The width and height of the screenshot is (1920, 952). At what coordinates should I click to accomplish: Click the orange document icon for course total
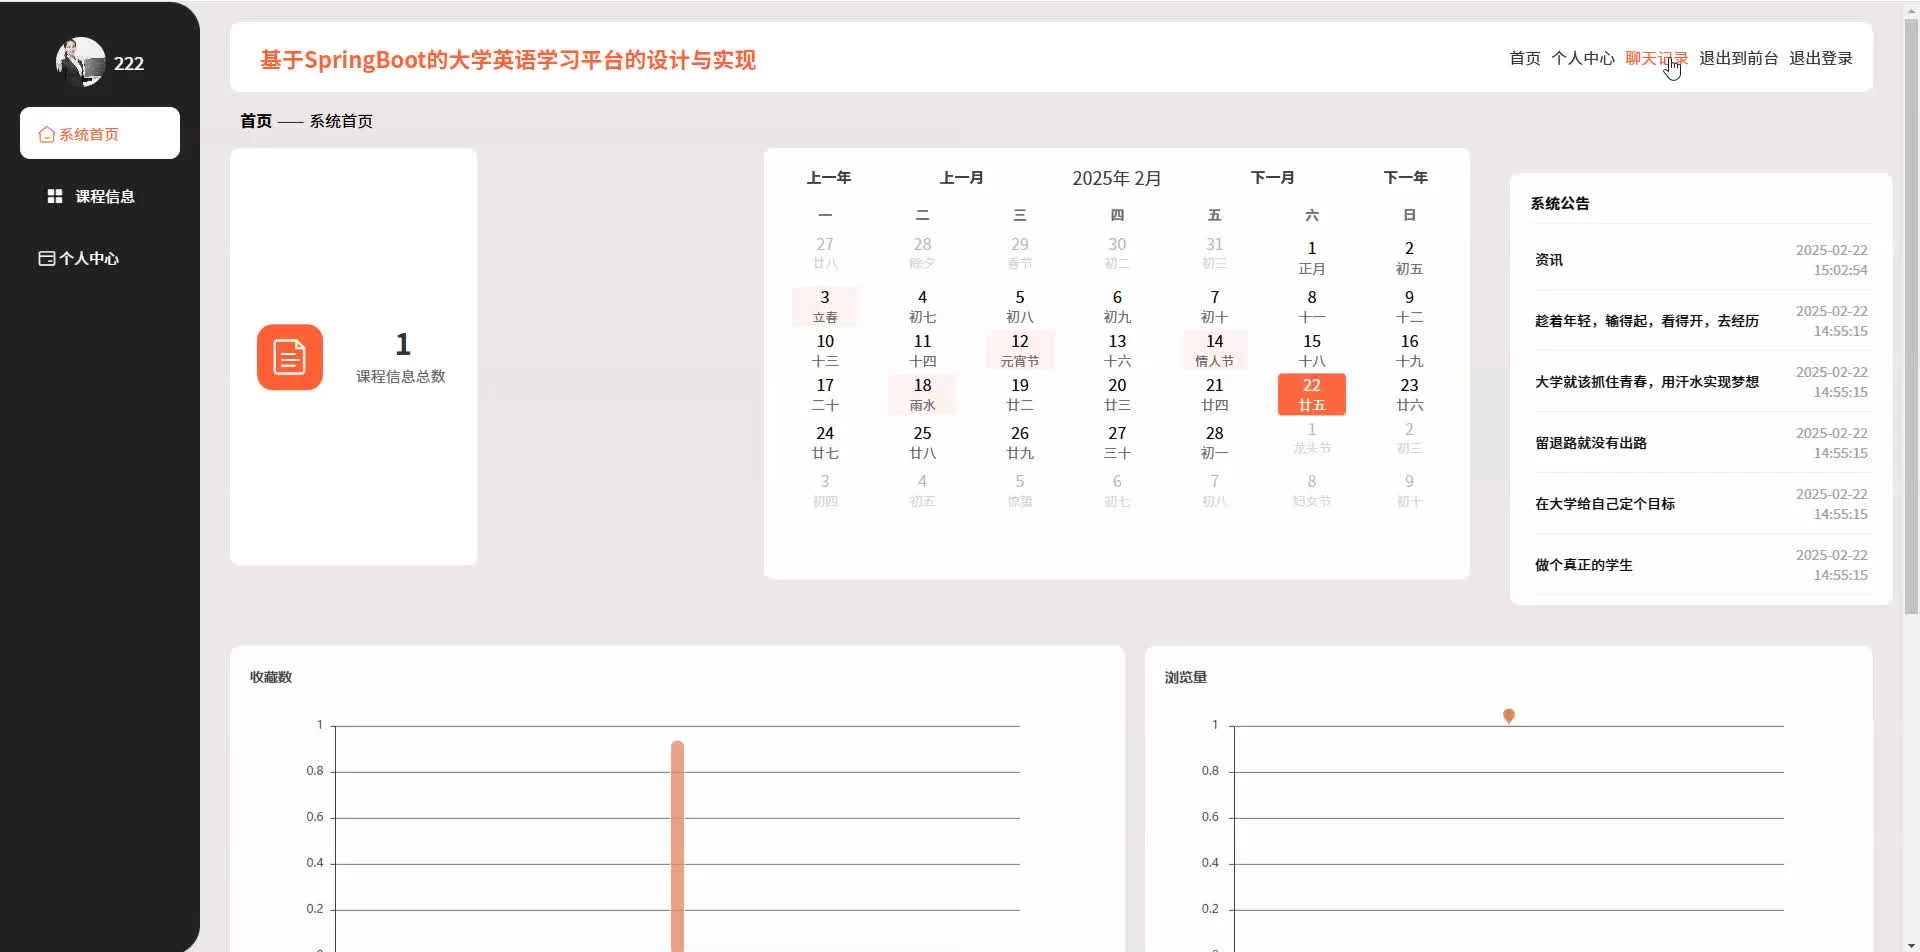click(290, 357)
